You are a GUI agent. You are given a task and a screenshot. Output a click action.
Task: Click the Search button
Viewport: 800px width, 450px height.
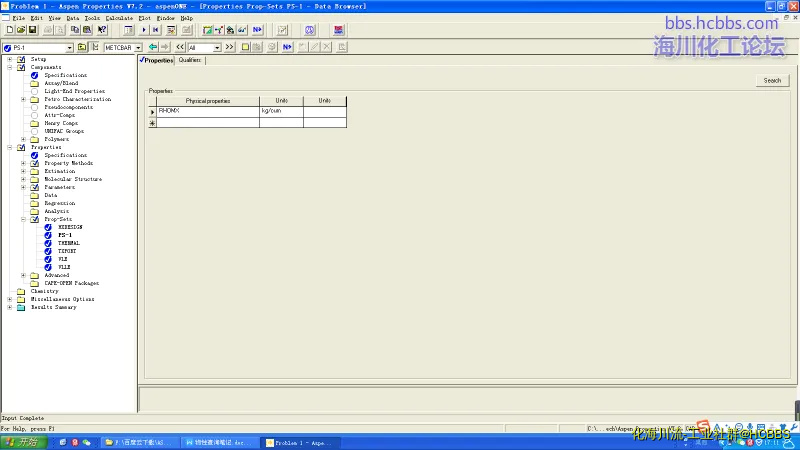pos(772,81)
